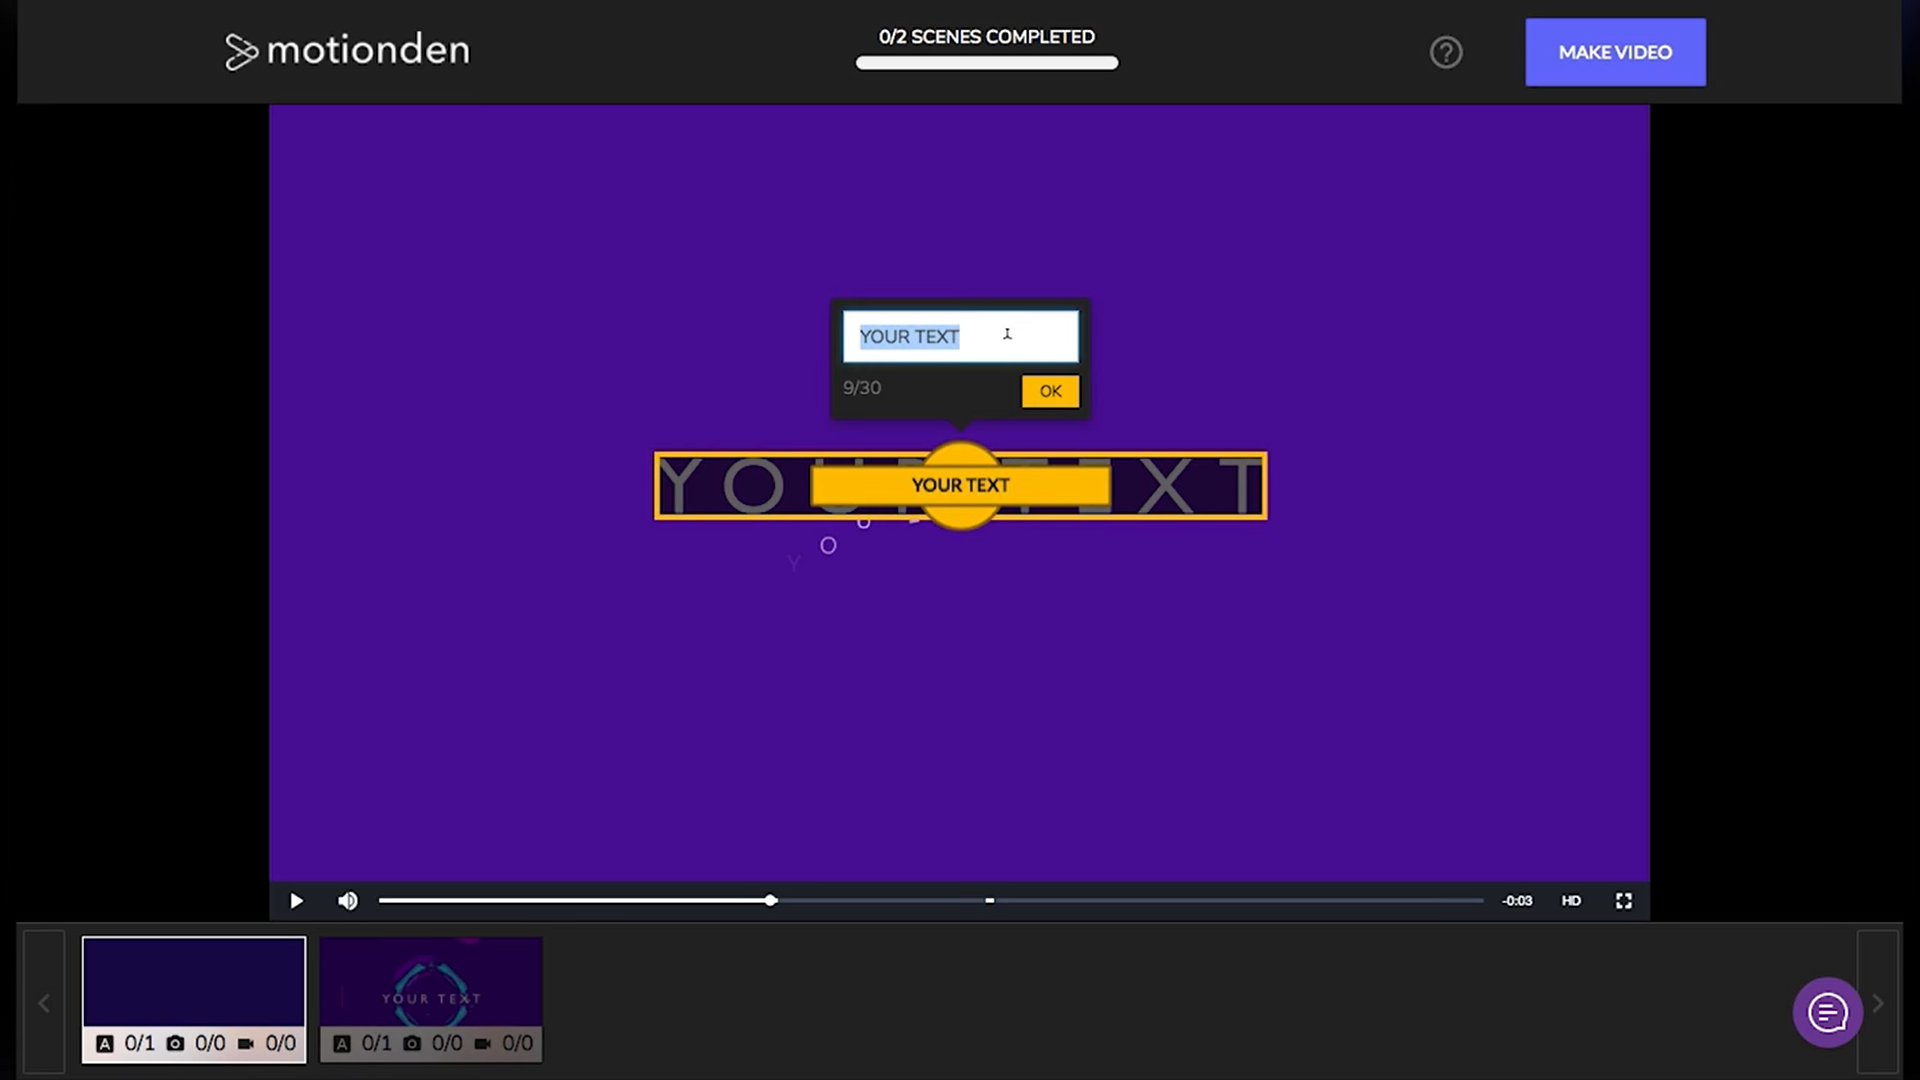Image resolution: width=1920 pixels, height=1080 pixels.
Task: Click inside the YOUR TEXT input field
Action: click(x=960, y=337)
